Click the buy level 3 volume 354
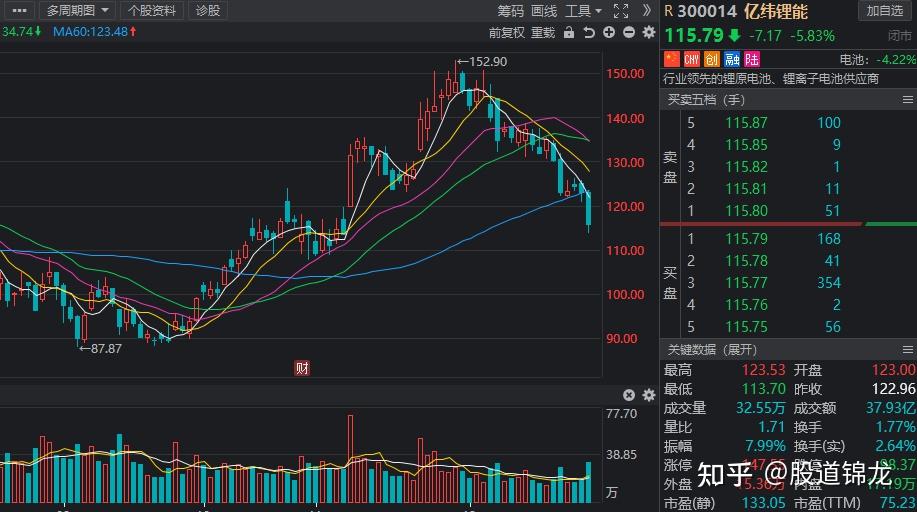 [x=829, y=283]
